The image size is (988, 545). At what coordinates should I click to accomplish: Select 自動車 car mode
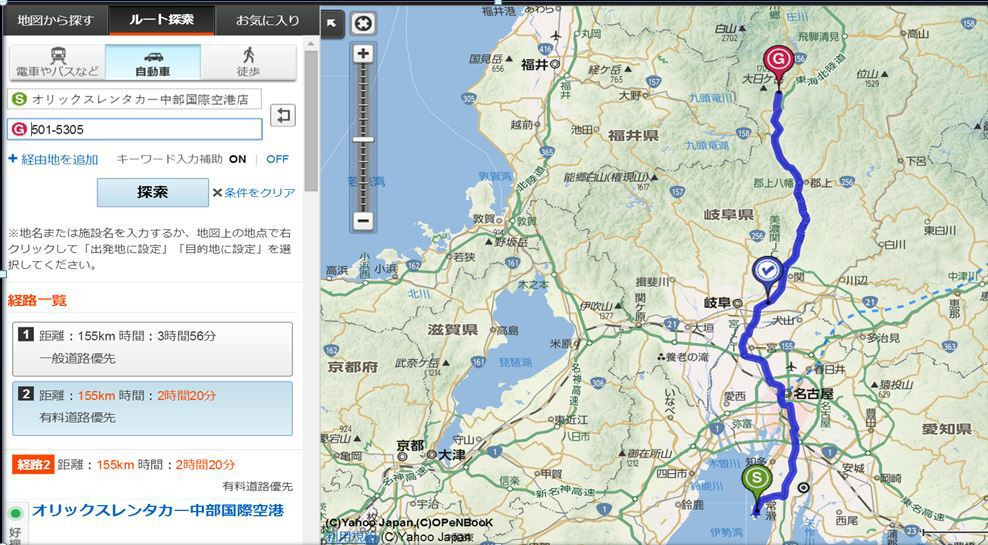point(153,62)
